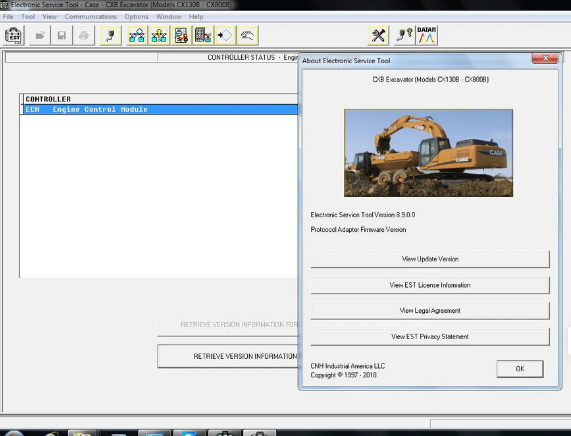571x436 pixels.
Task: Click View EST Privacy Statement button
Action: point(430,337)
